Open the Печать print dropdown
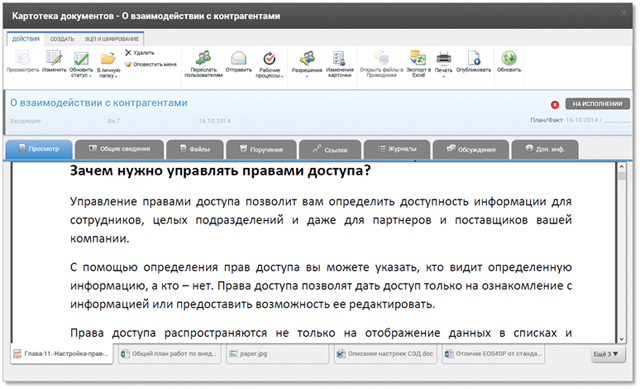The image size is (640, 389). (444, 64)
